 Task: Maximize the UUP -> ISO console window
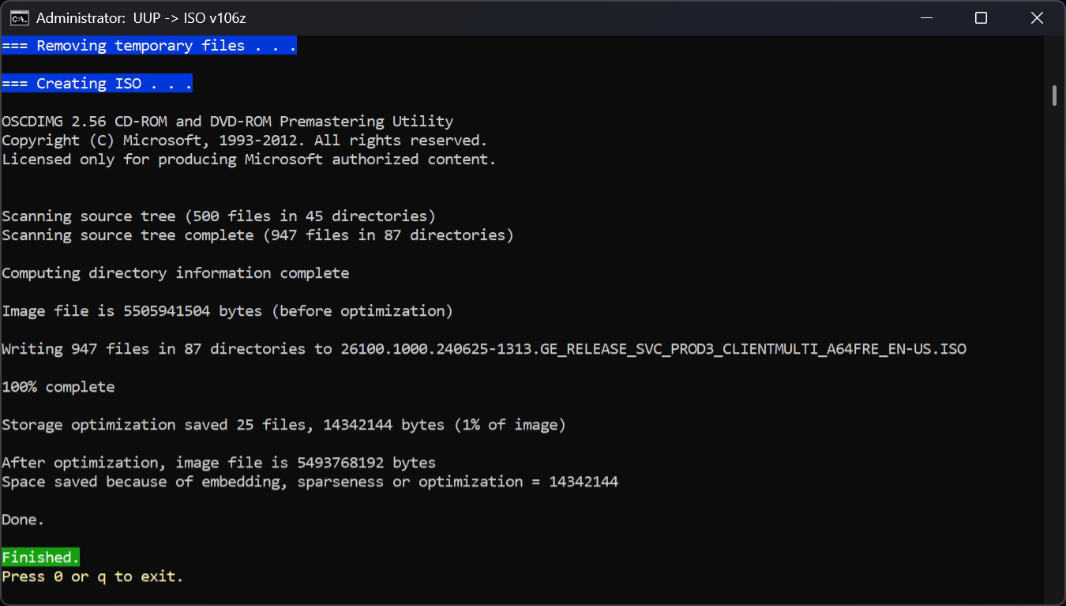click(x=981, y=18)
